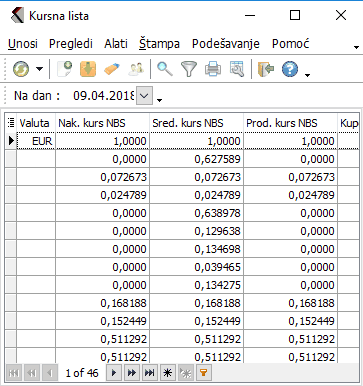
Task: Click the 1 of 46 record counter
Action: tap(82, 373)
